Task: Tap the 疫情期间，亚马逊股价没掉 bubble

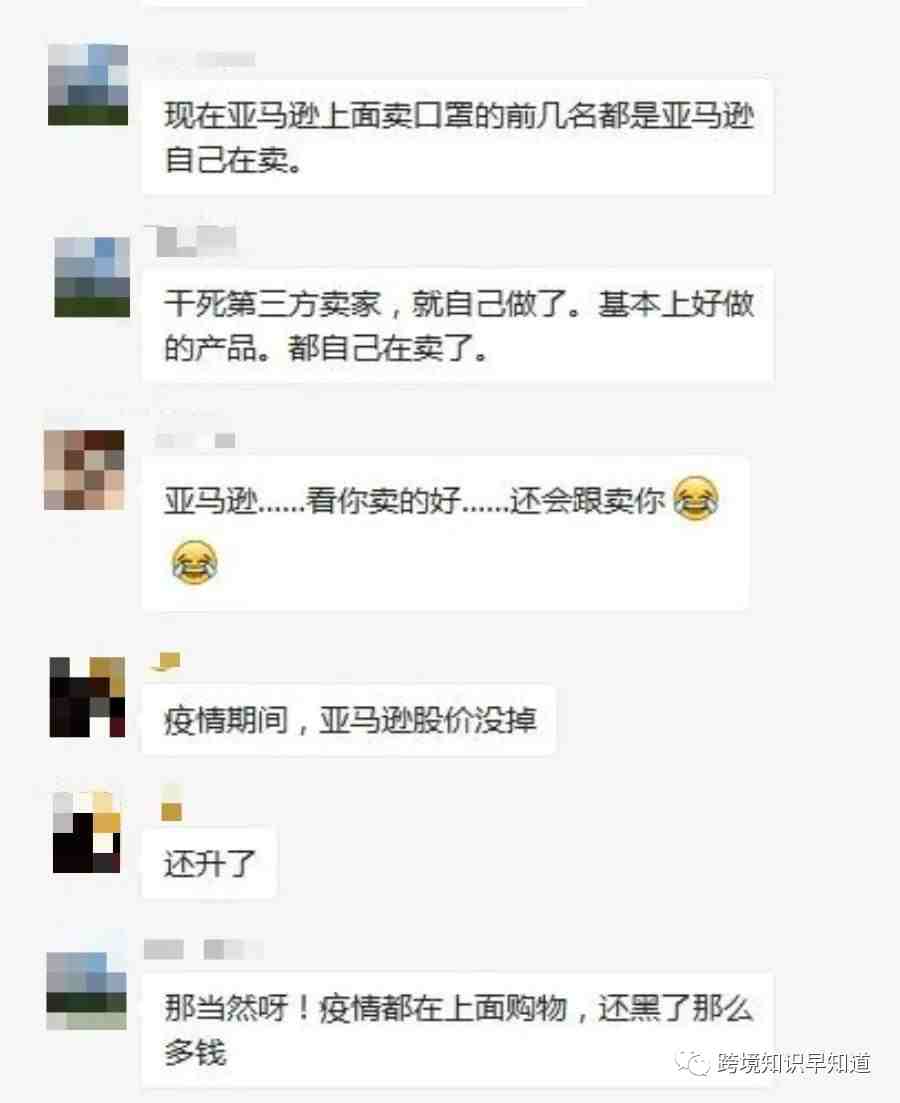Action: tap(349, 720)
